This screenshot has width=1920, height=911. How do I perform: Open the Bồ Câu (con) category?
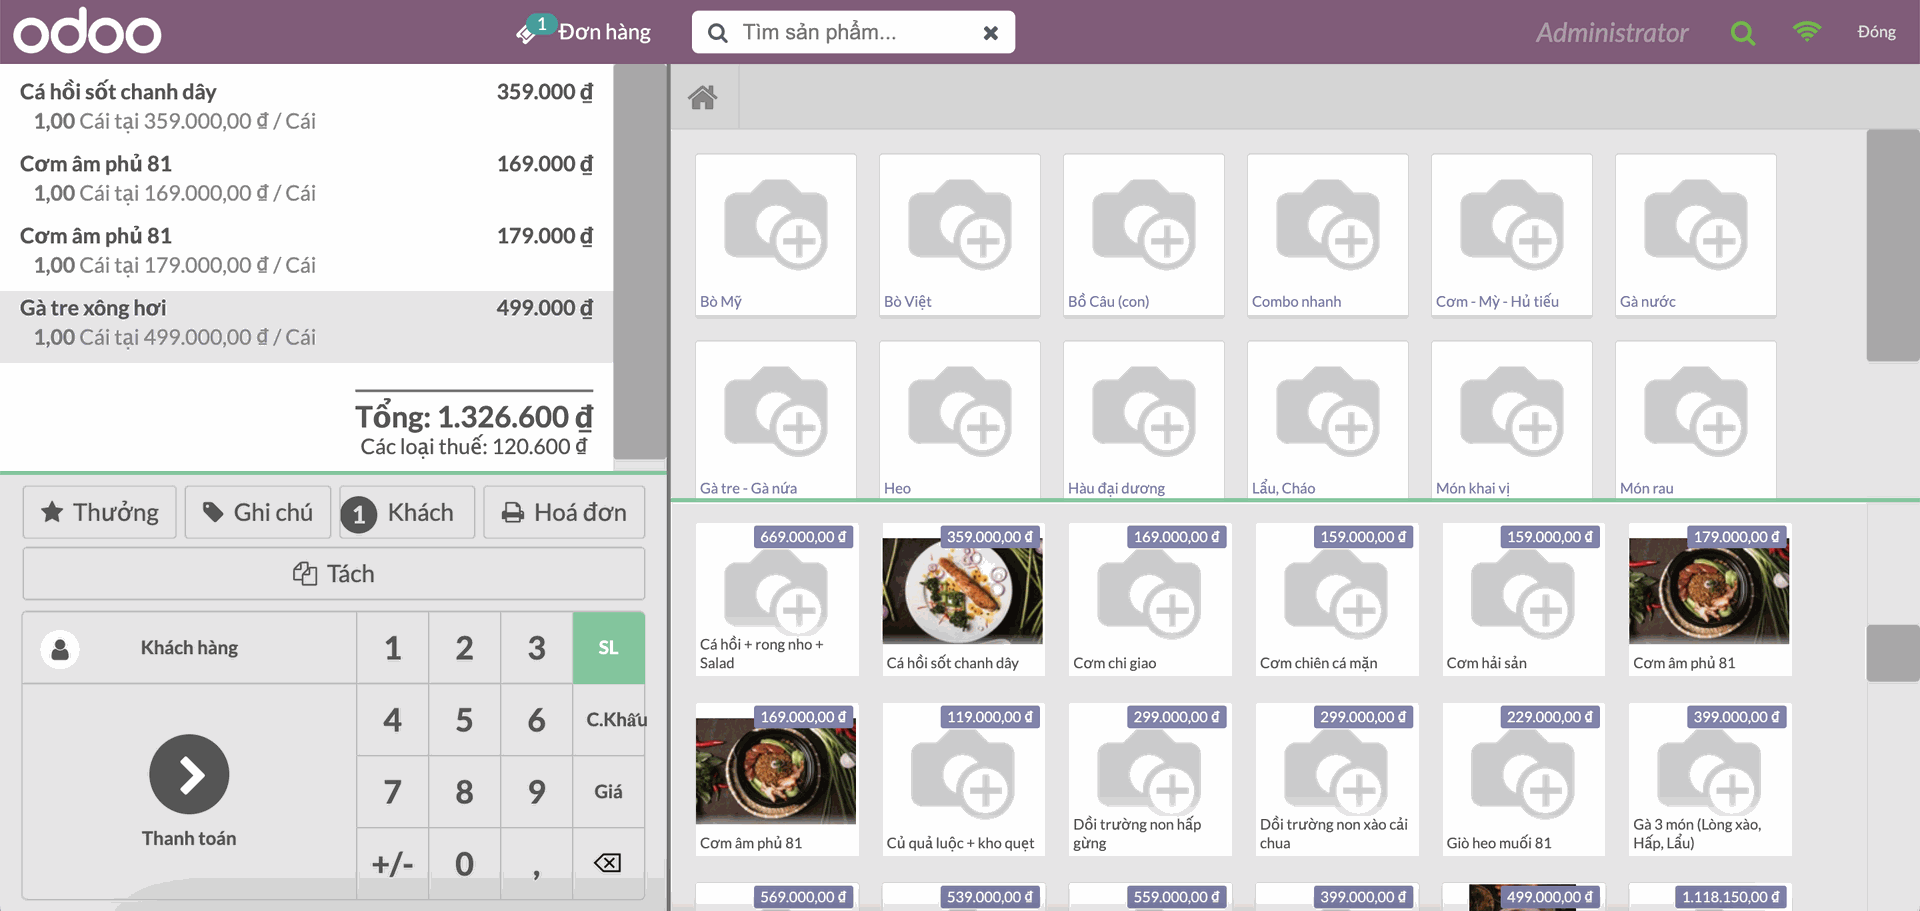1144,235
